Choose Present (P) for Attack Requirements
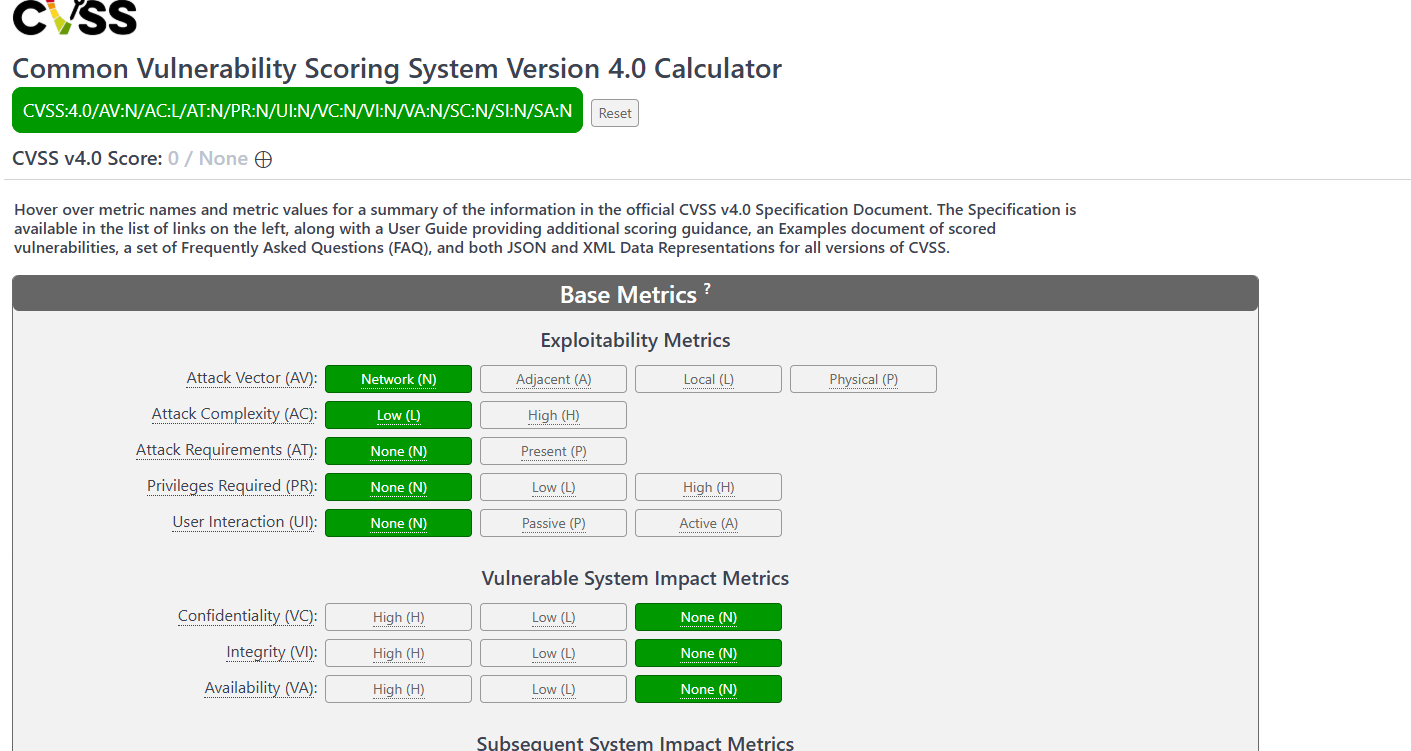 point(553,451)
